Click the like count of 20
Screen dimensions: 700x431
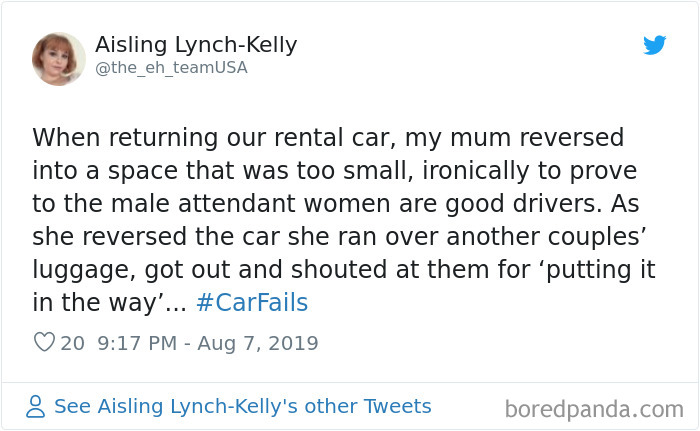pos(73,343)
